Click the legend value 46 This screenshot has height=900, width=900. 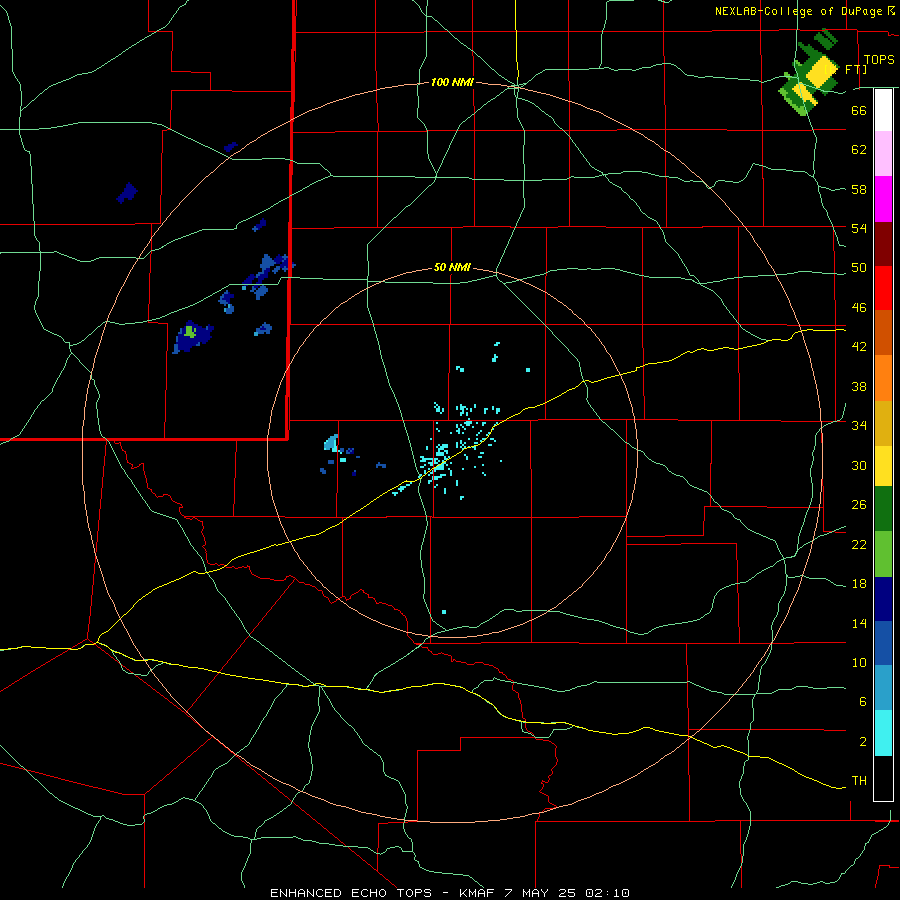pos(859,308)
